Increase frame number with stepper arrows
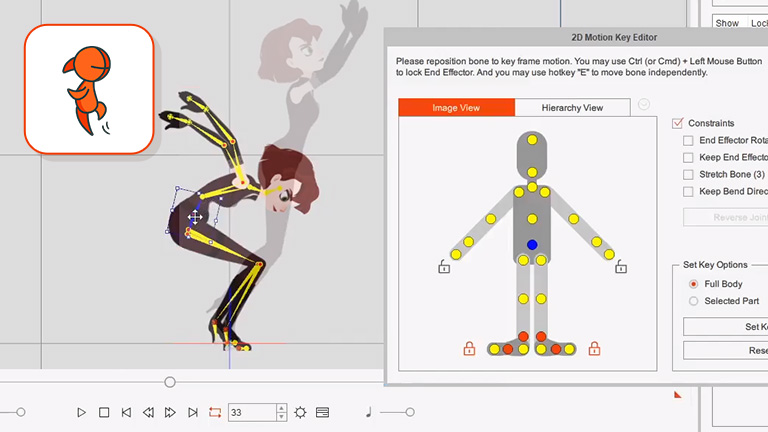This screenshot has height=432, width=768. point(281,408)
